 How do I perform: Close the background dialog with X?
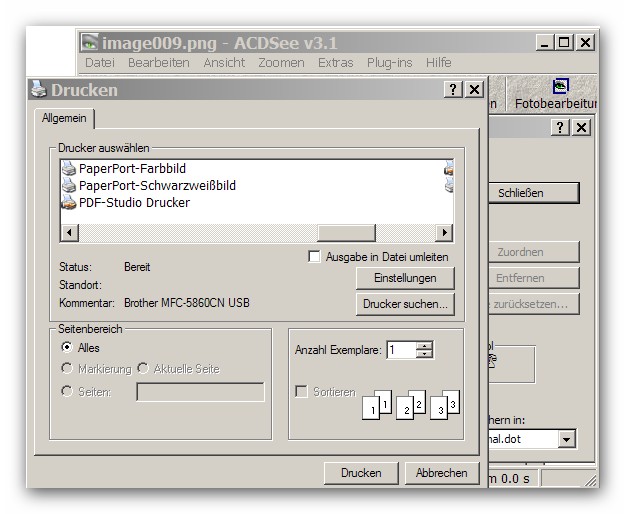coord(581,127)
